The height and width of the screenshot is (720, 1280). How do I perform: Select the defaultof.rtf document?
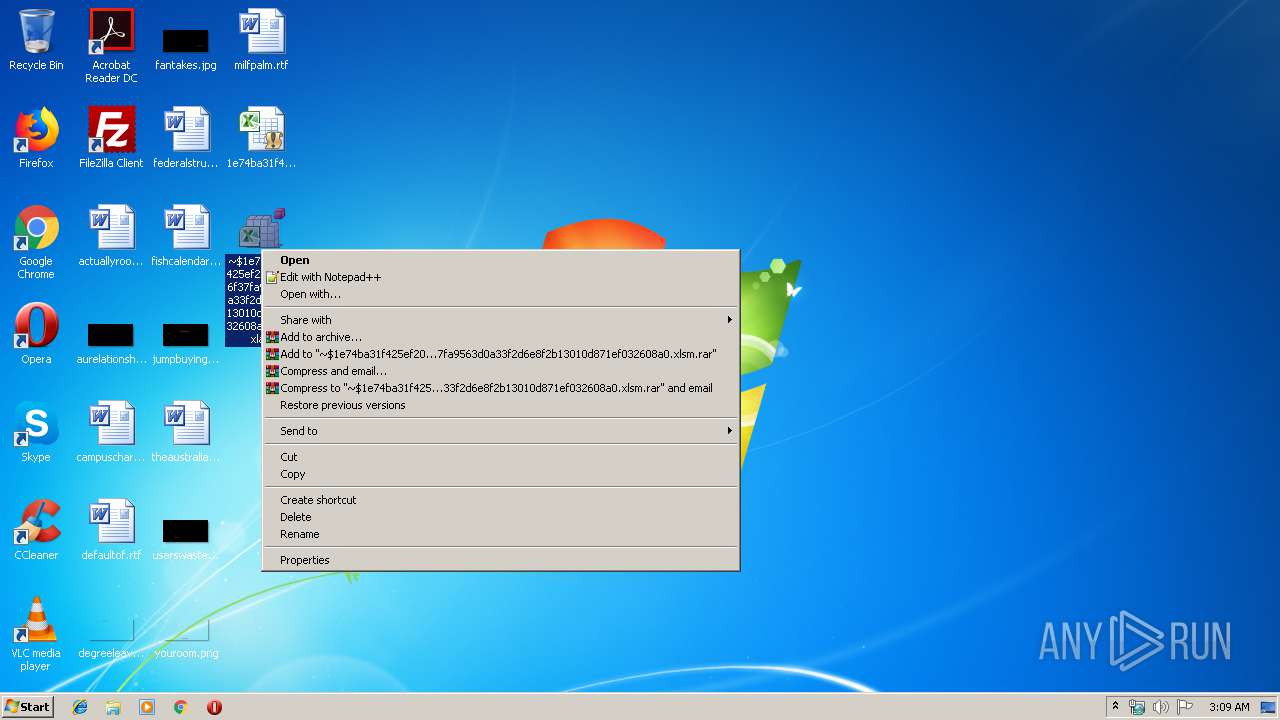111,530
